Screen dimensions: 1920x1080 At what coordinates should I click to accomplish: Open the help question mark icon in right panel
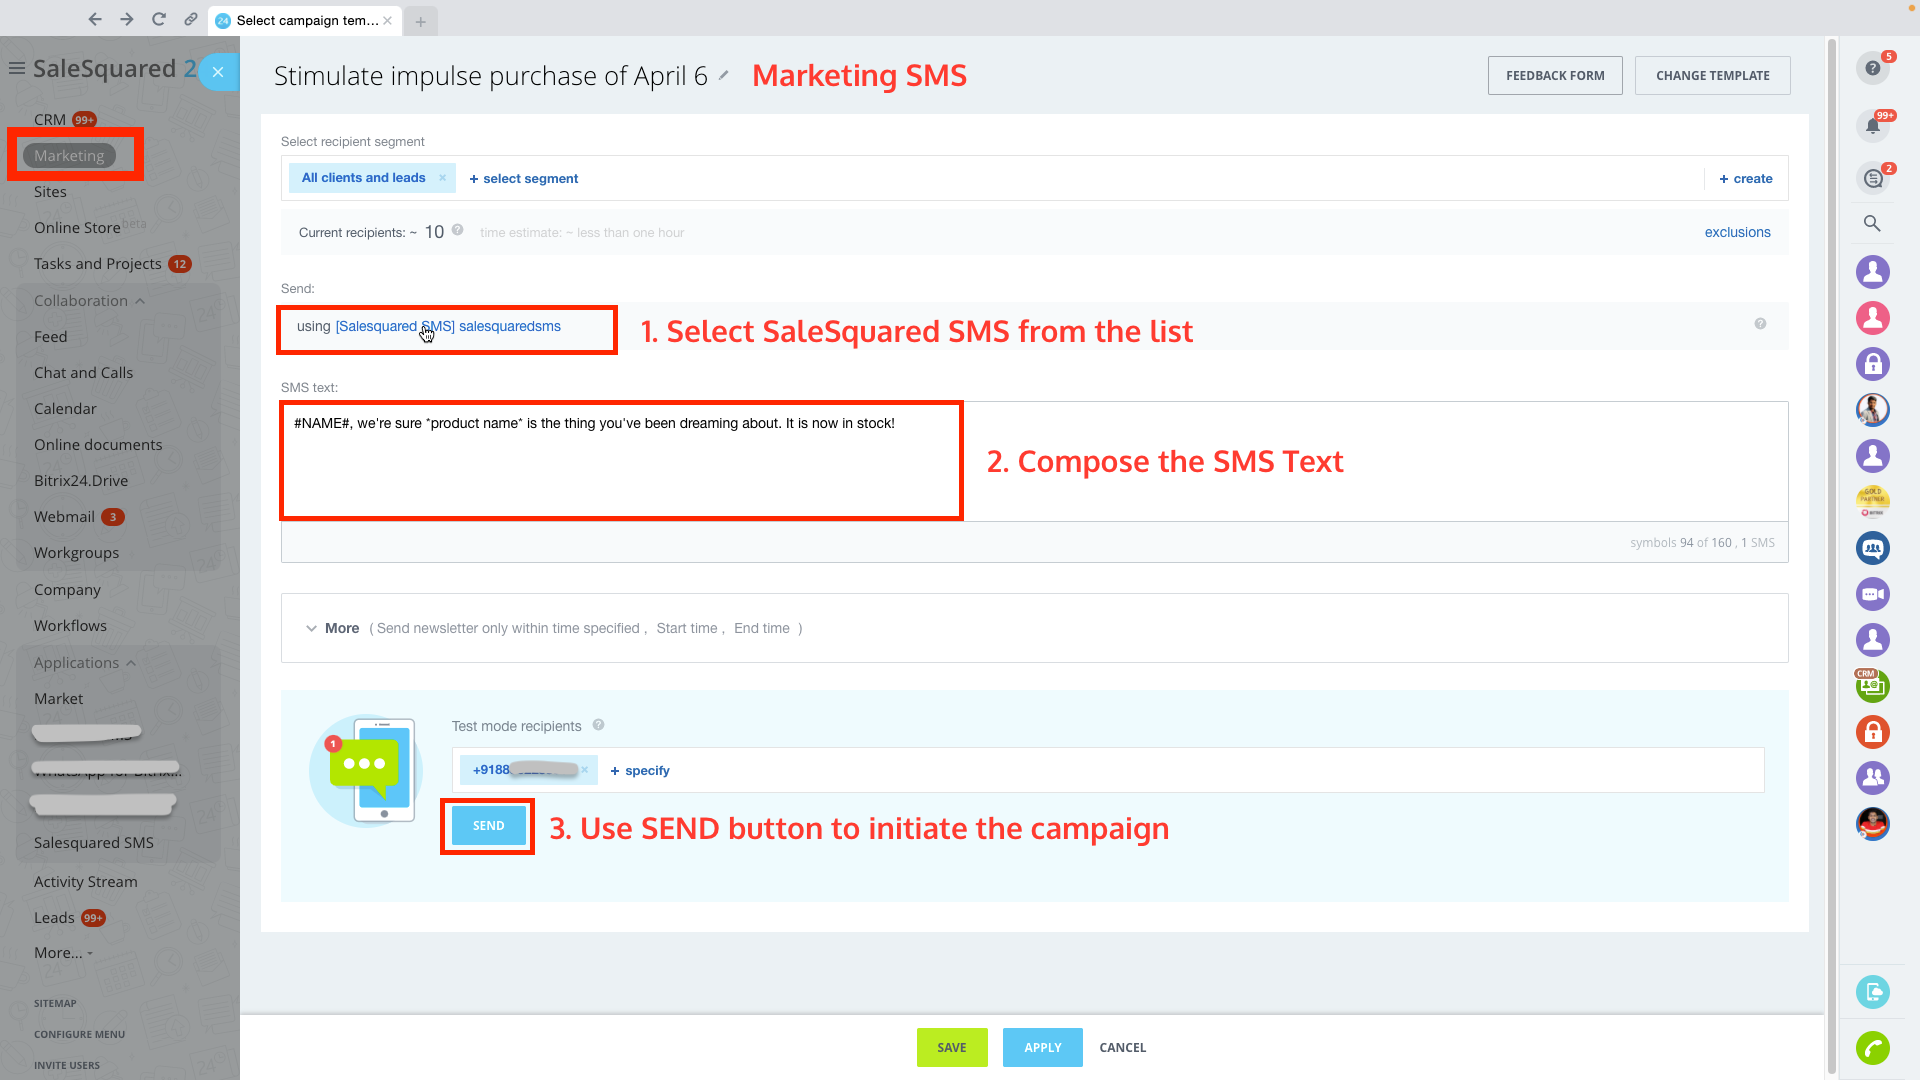1872,69
